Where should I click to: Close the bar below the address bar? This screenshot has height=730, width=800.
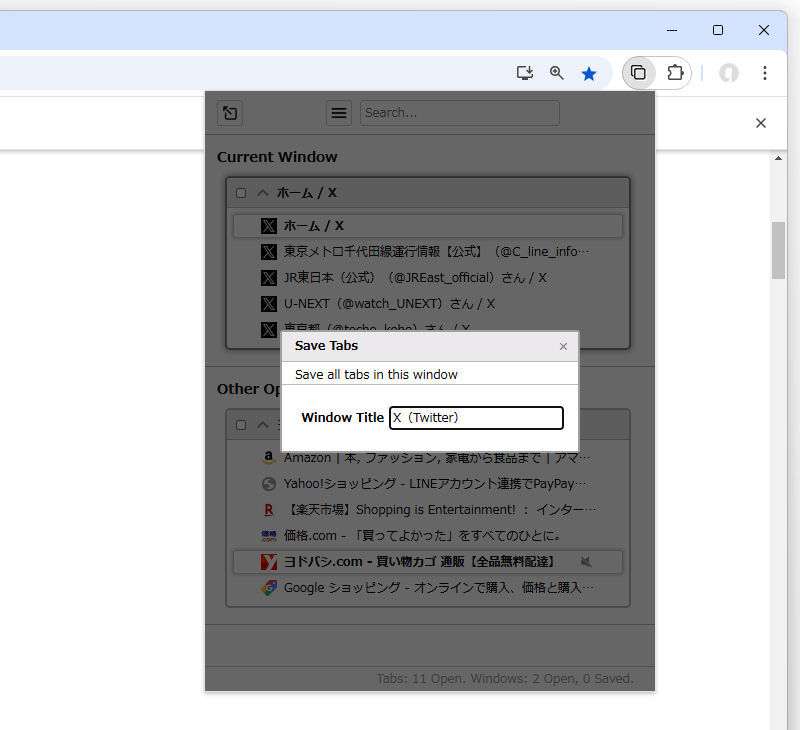[x=761, y=123]
